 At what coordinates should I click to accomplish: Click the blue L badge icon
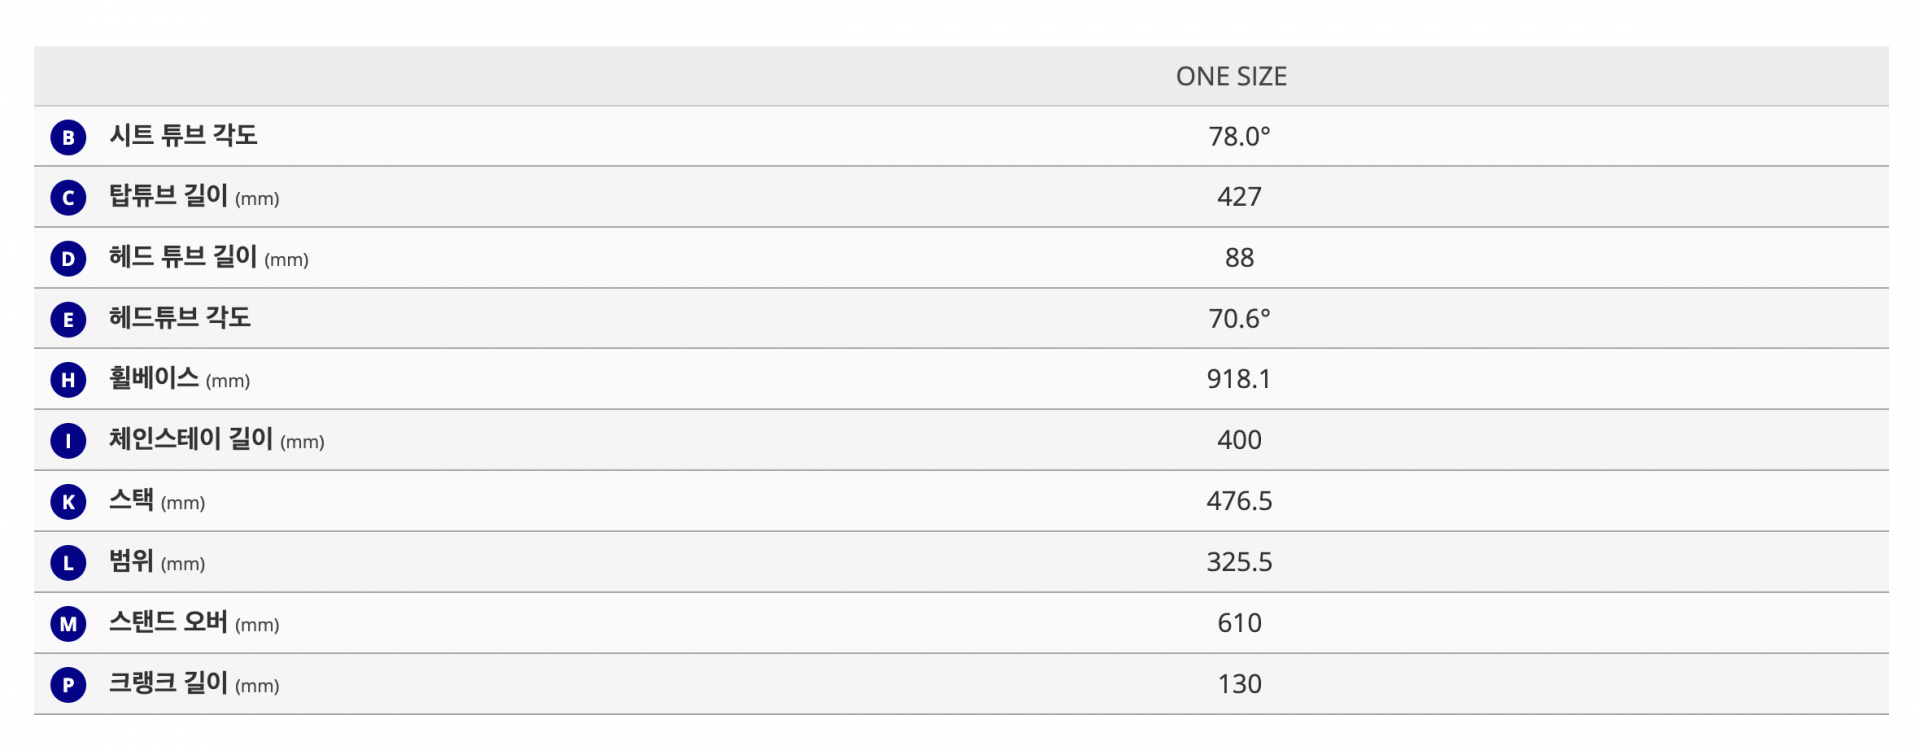(x=68, y=563)
